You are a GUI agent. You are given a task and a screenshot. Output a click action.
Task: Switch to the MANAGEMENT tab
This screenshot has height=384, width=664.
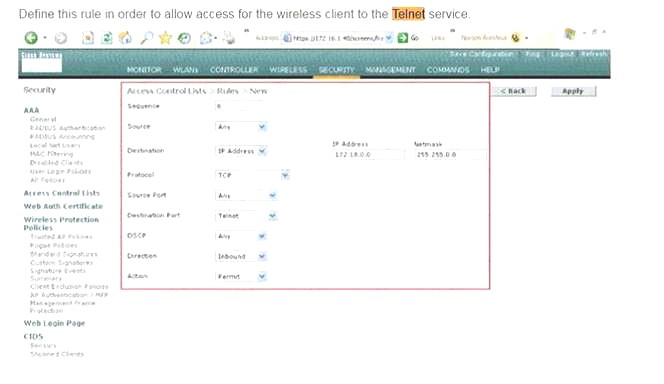(x=390, y=70)
